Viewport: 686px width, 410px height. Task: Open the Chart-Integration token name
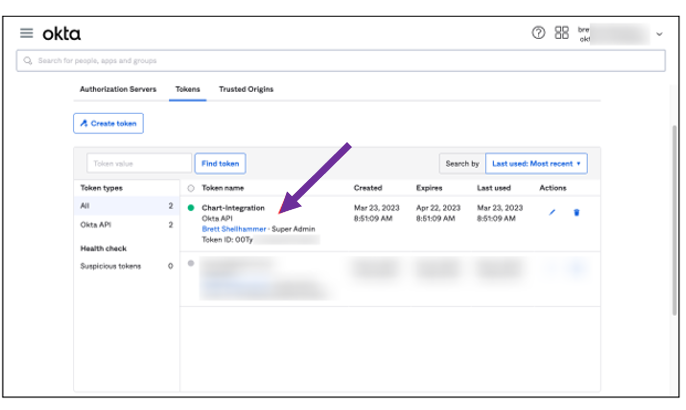pyautogui.click(x=233, y=208)
